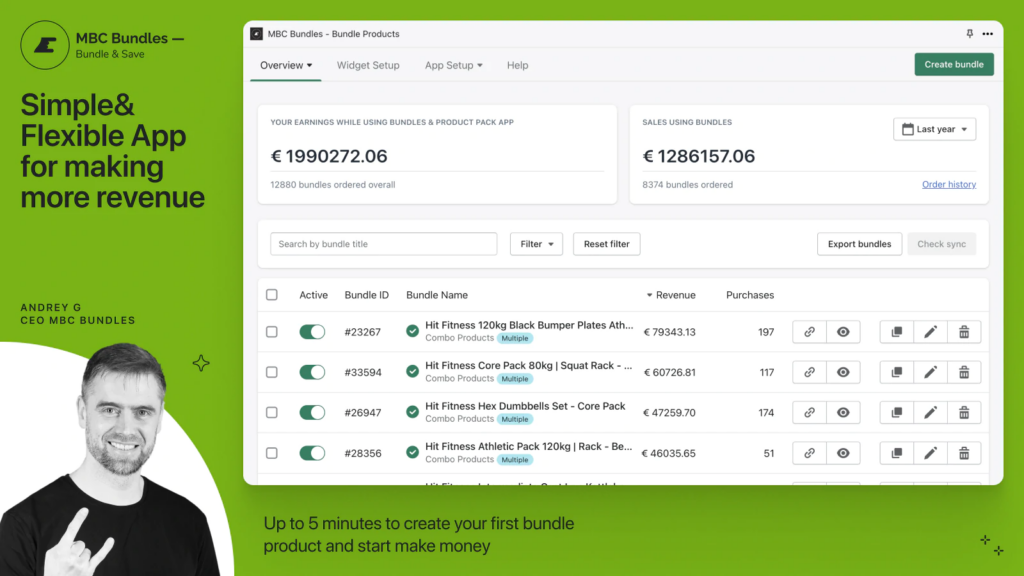Copy link for bundle #33594
1024x576 pixels.
[x=809, y=372]
